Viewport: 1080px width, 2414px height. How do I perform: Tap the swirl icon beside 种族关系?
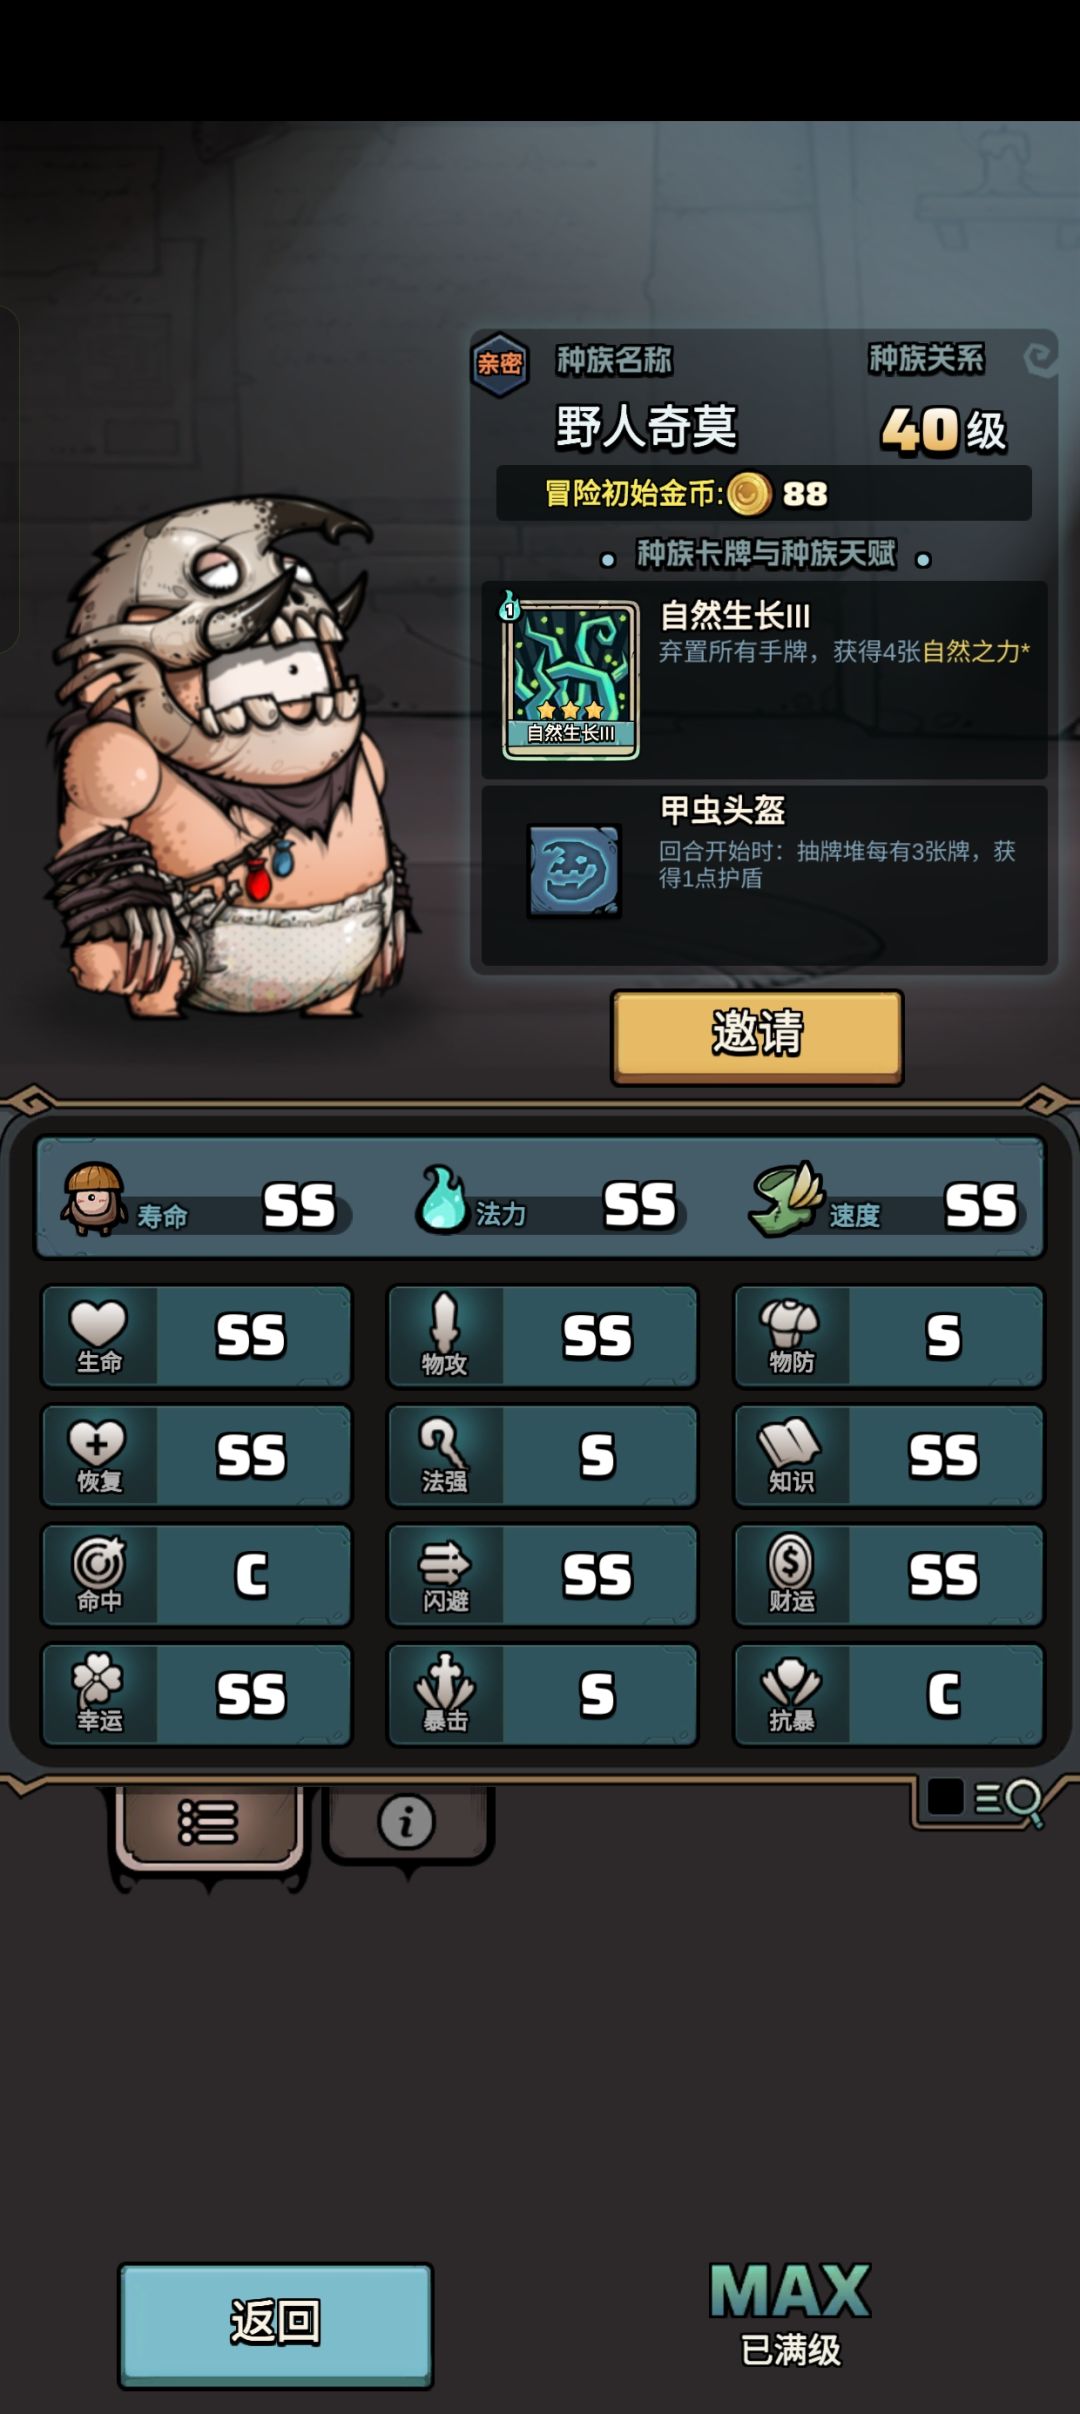[1040, 358]
